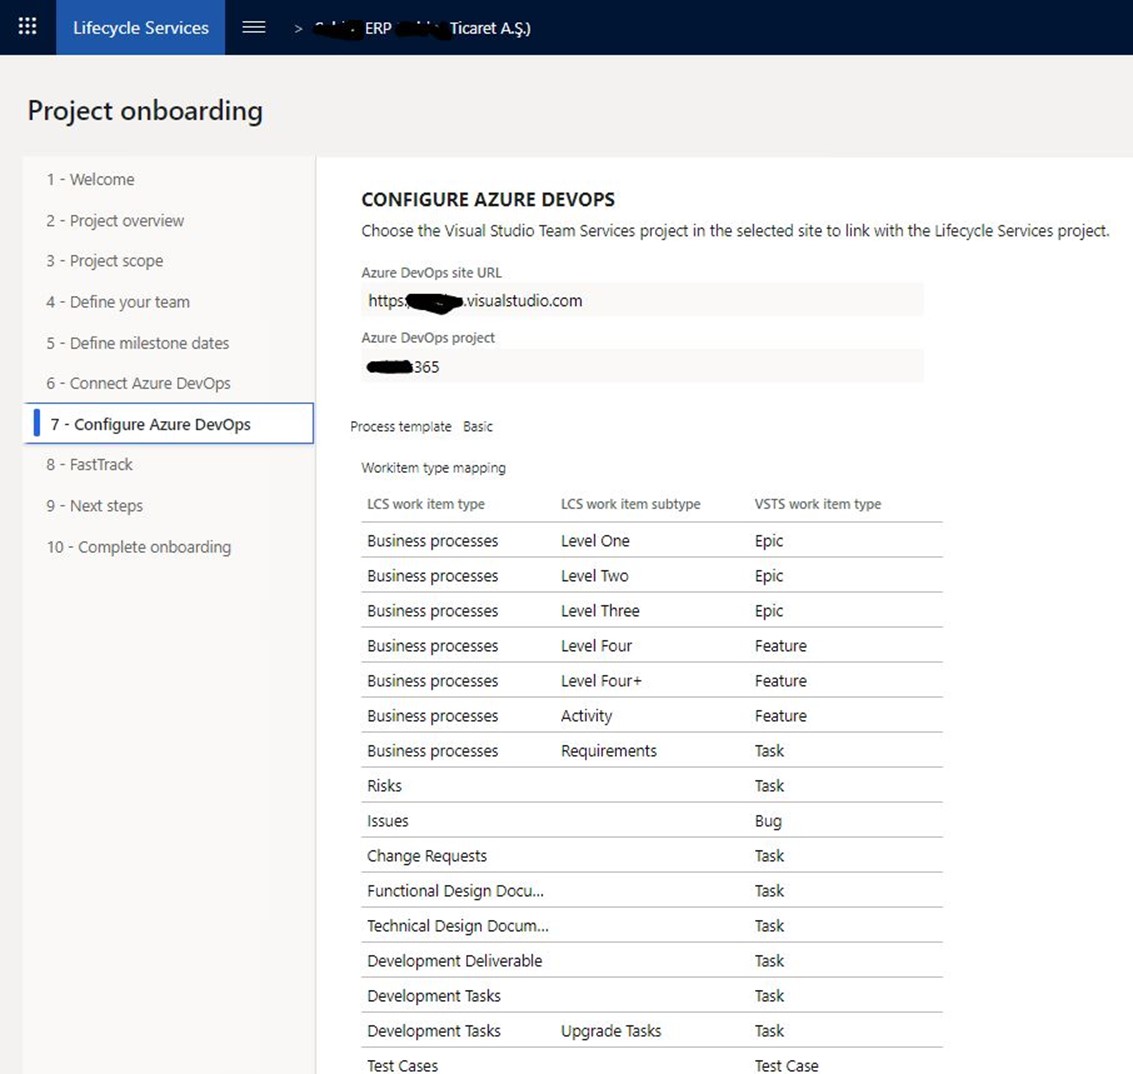
Task: Click the breadcrumb chevron arrow
Action: [x=298, y=29]
